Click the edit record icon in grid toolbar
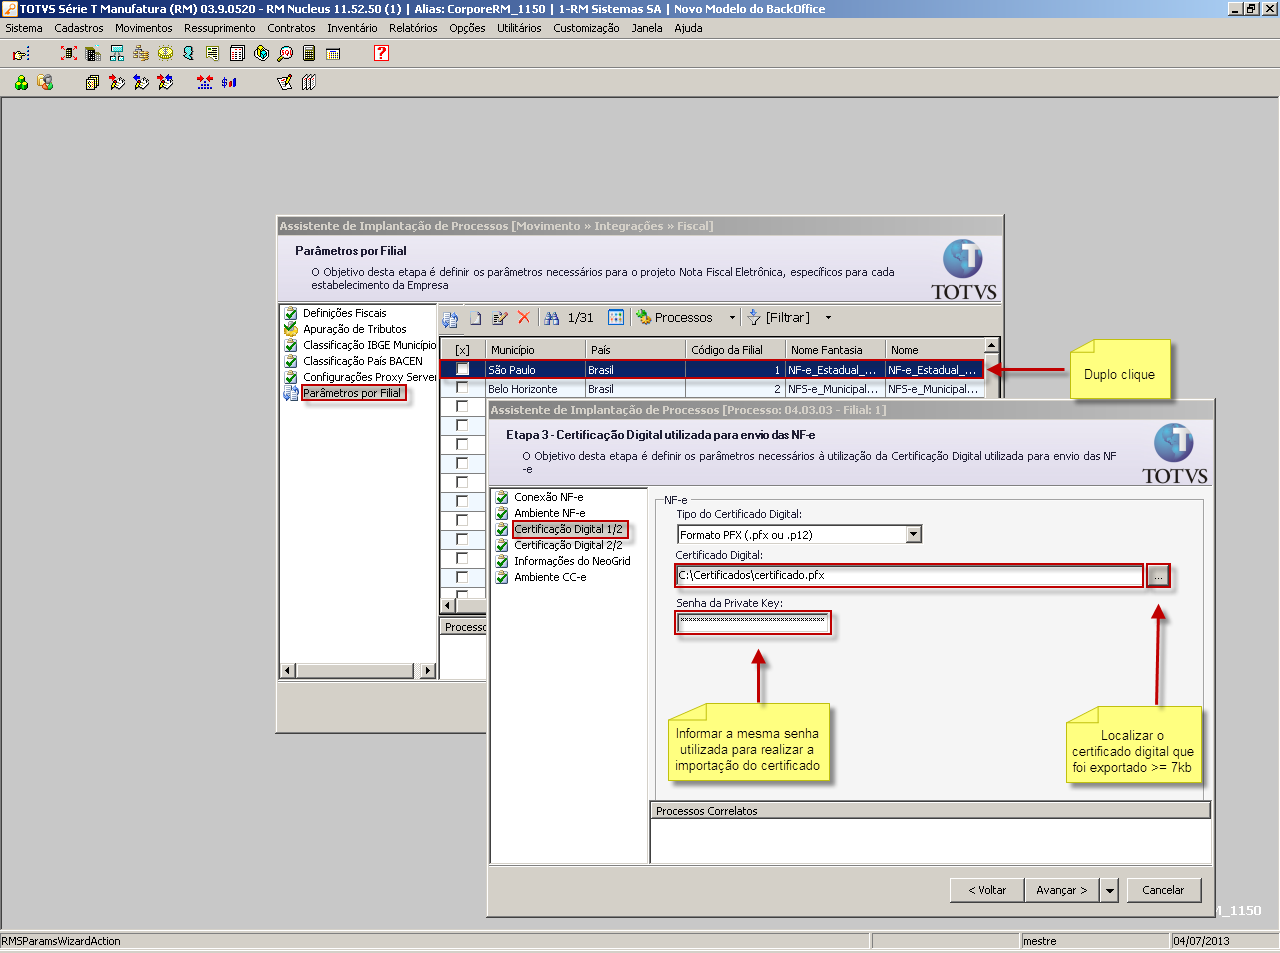The width and height of the screenshot is (1280, 953). [x=500, y=318]
